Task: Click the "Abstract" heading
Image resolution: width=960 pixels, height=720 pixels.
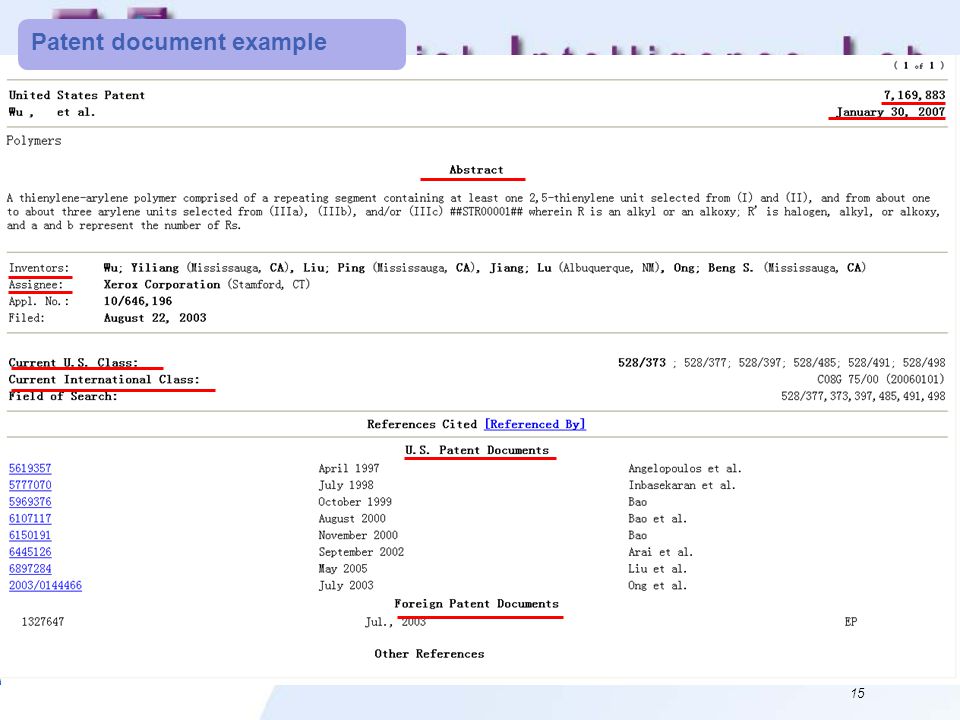Action: click(476, 170)
